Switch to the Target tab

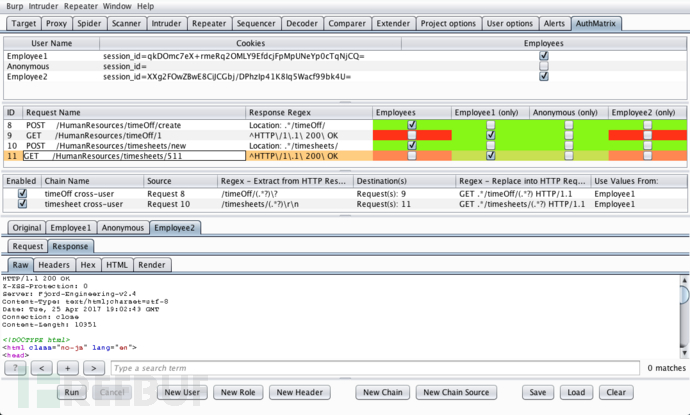pos(24,24)
